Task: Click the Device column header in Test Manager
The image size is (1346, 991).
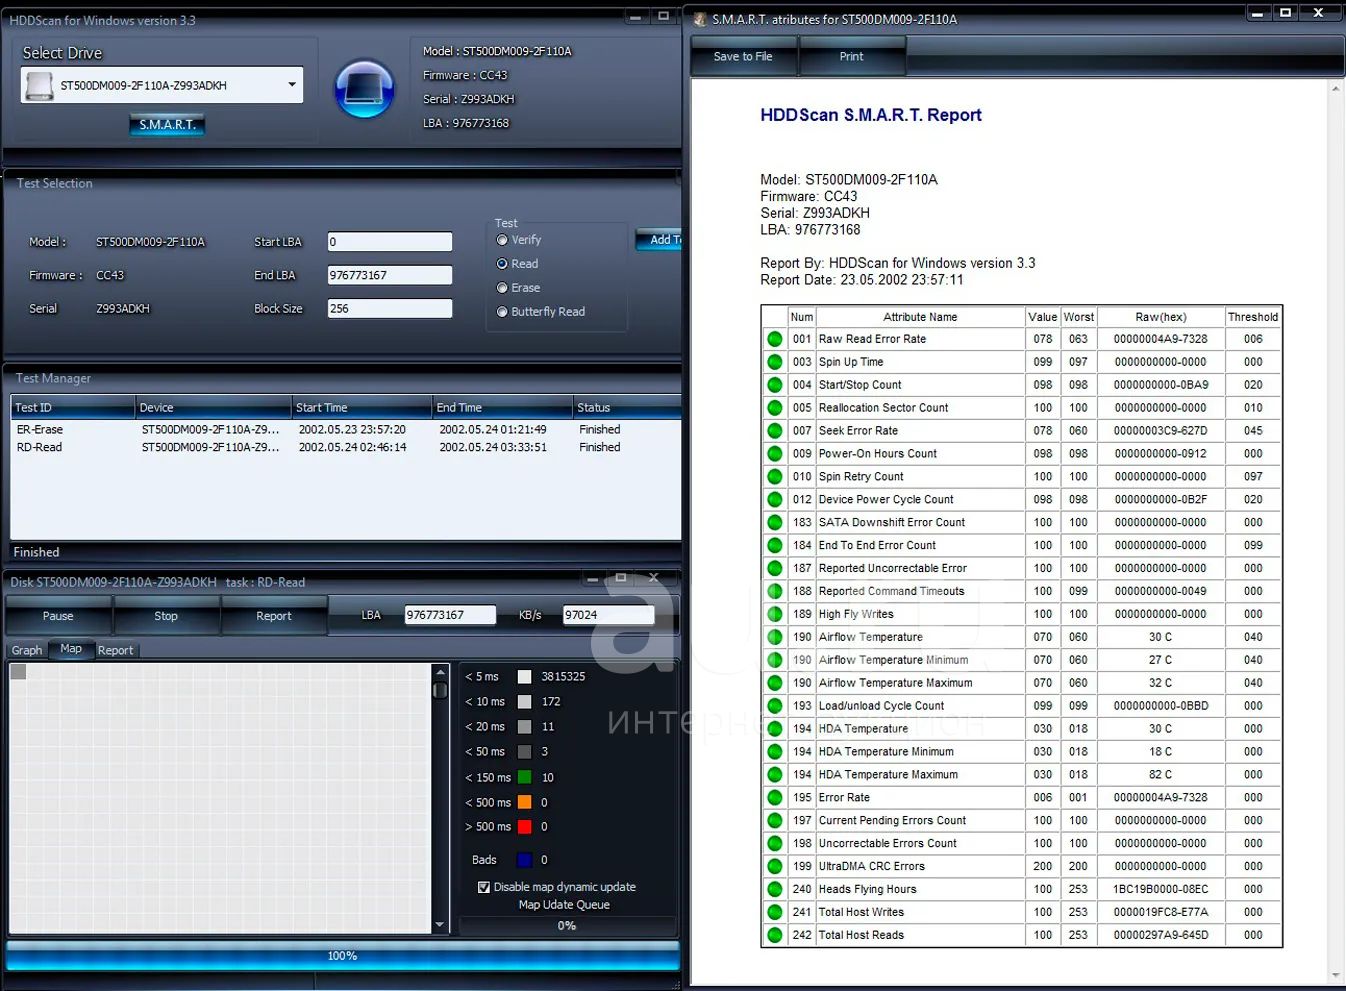Action: 213,408
